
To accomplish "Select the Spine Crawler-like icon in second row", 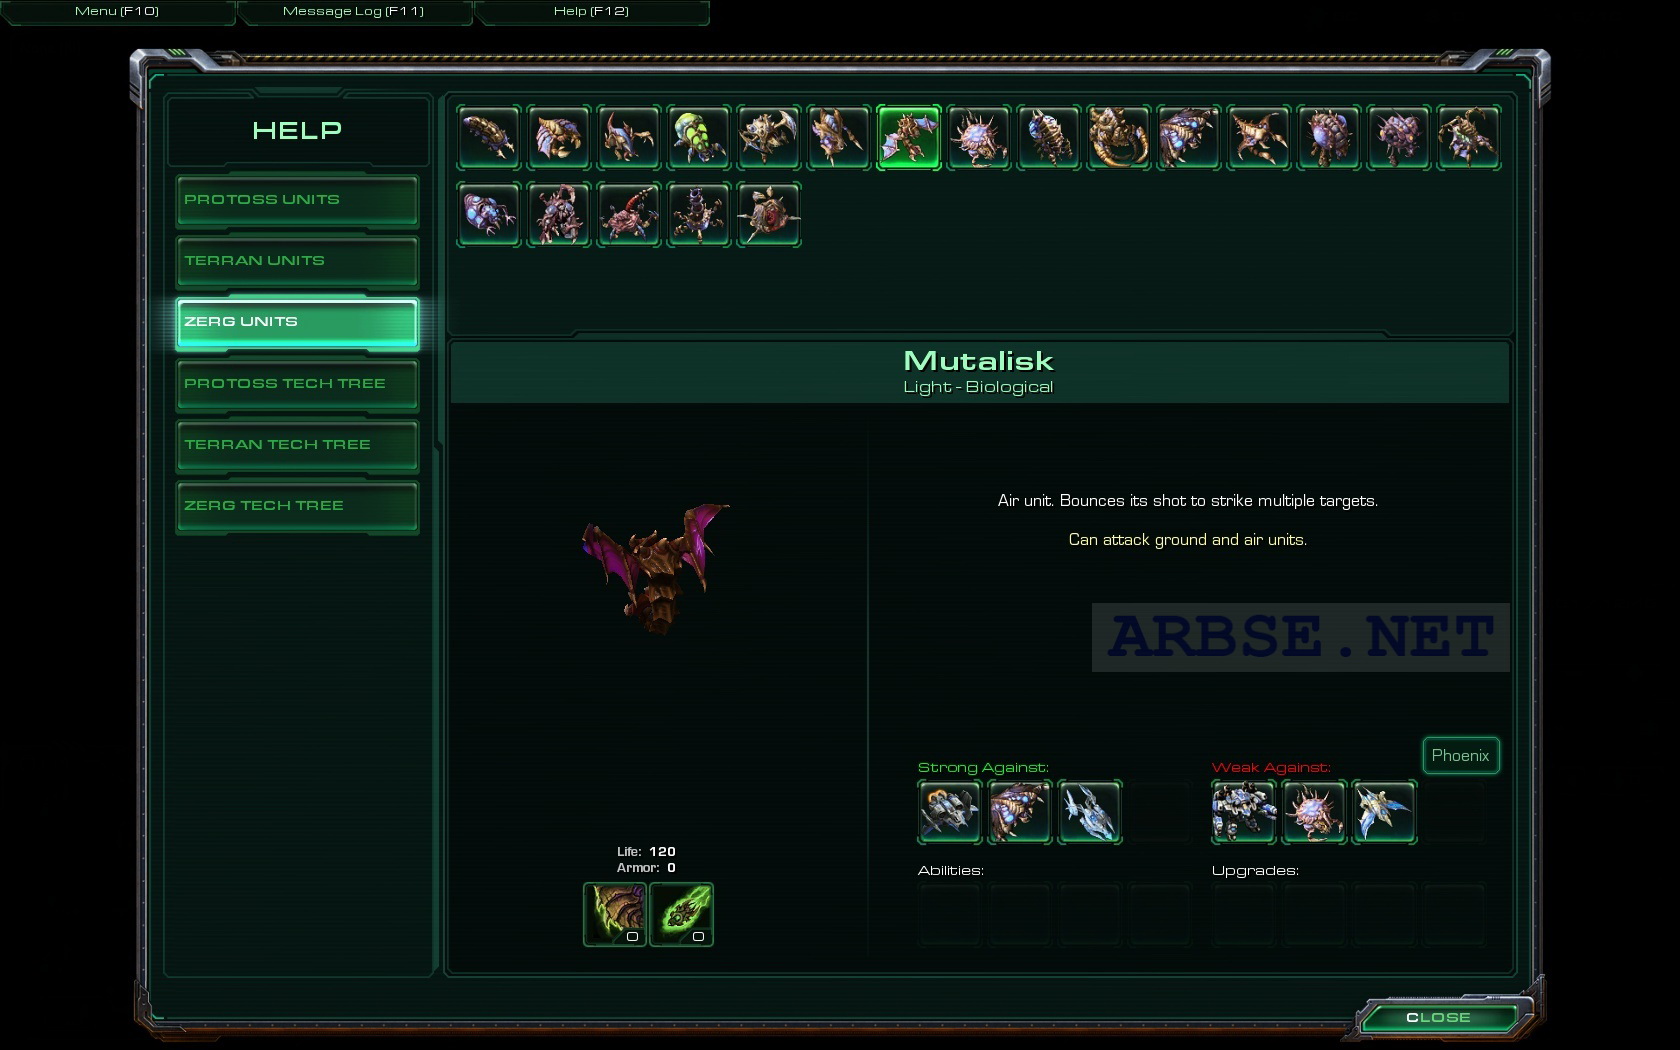I will [x=699, y=214].
